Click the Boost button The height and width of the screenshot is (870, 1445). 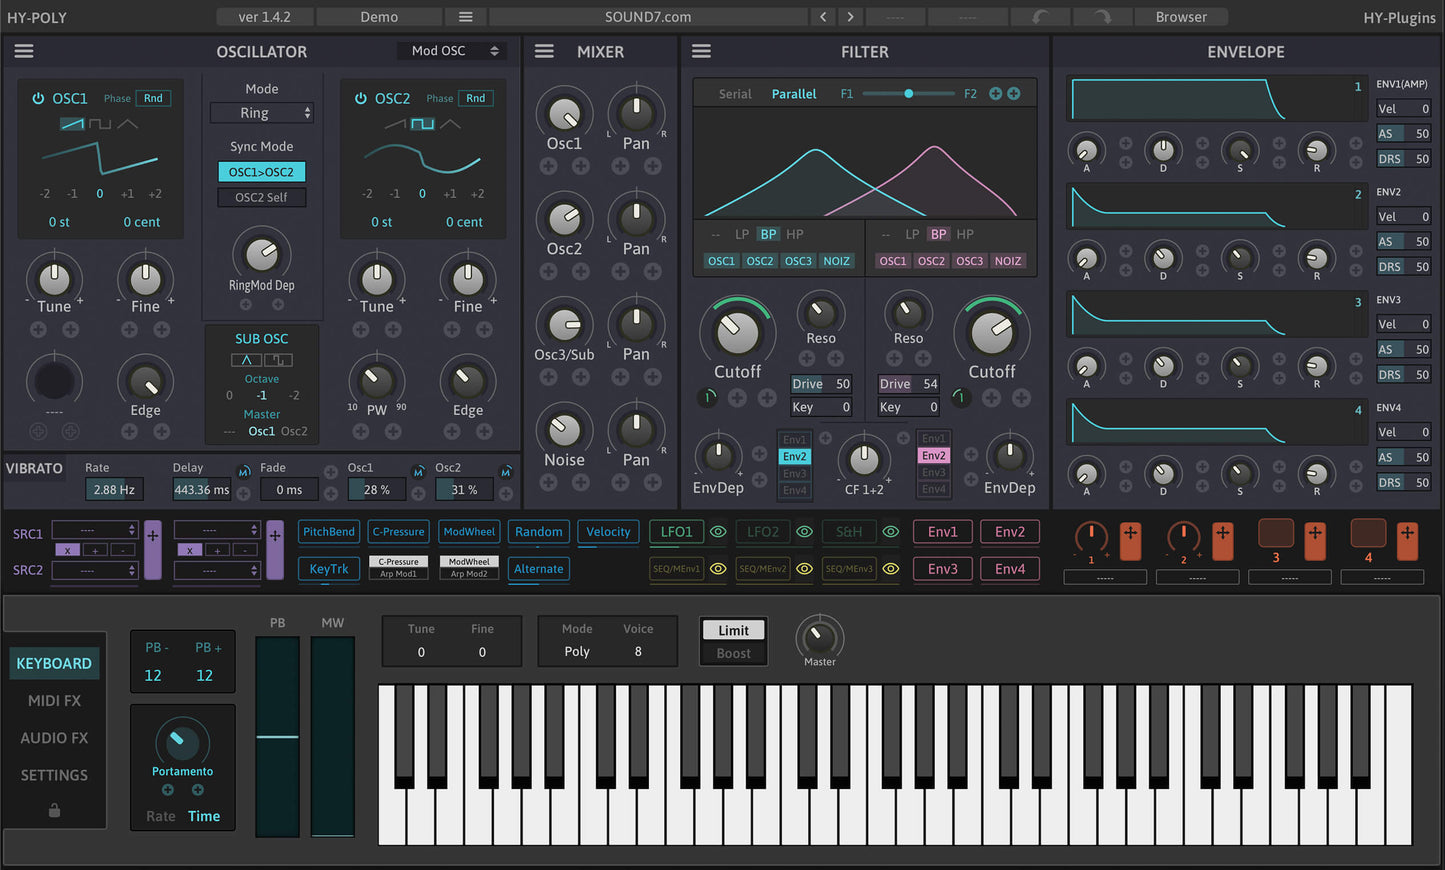733,653
